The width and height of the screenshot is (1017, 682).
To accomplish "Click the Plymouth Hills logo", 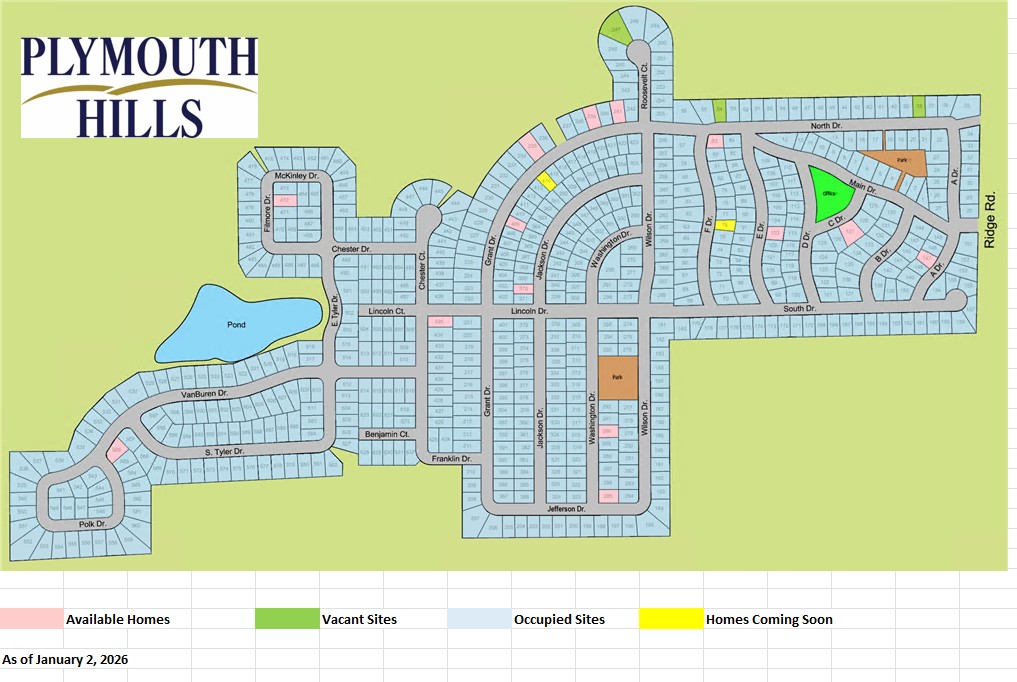I will 139,87.
